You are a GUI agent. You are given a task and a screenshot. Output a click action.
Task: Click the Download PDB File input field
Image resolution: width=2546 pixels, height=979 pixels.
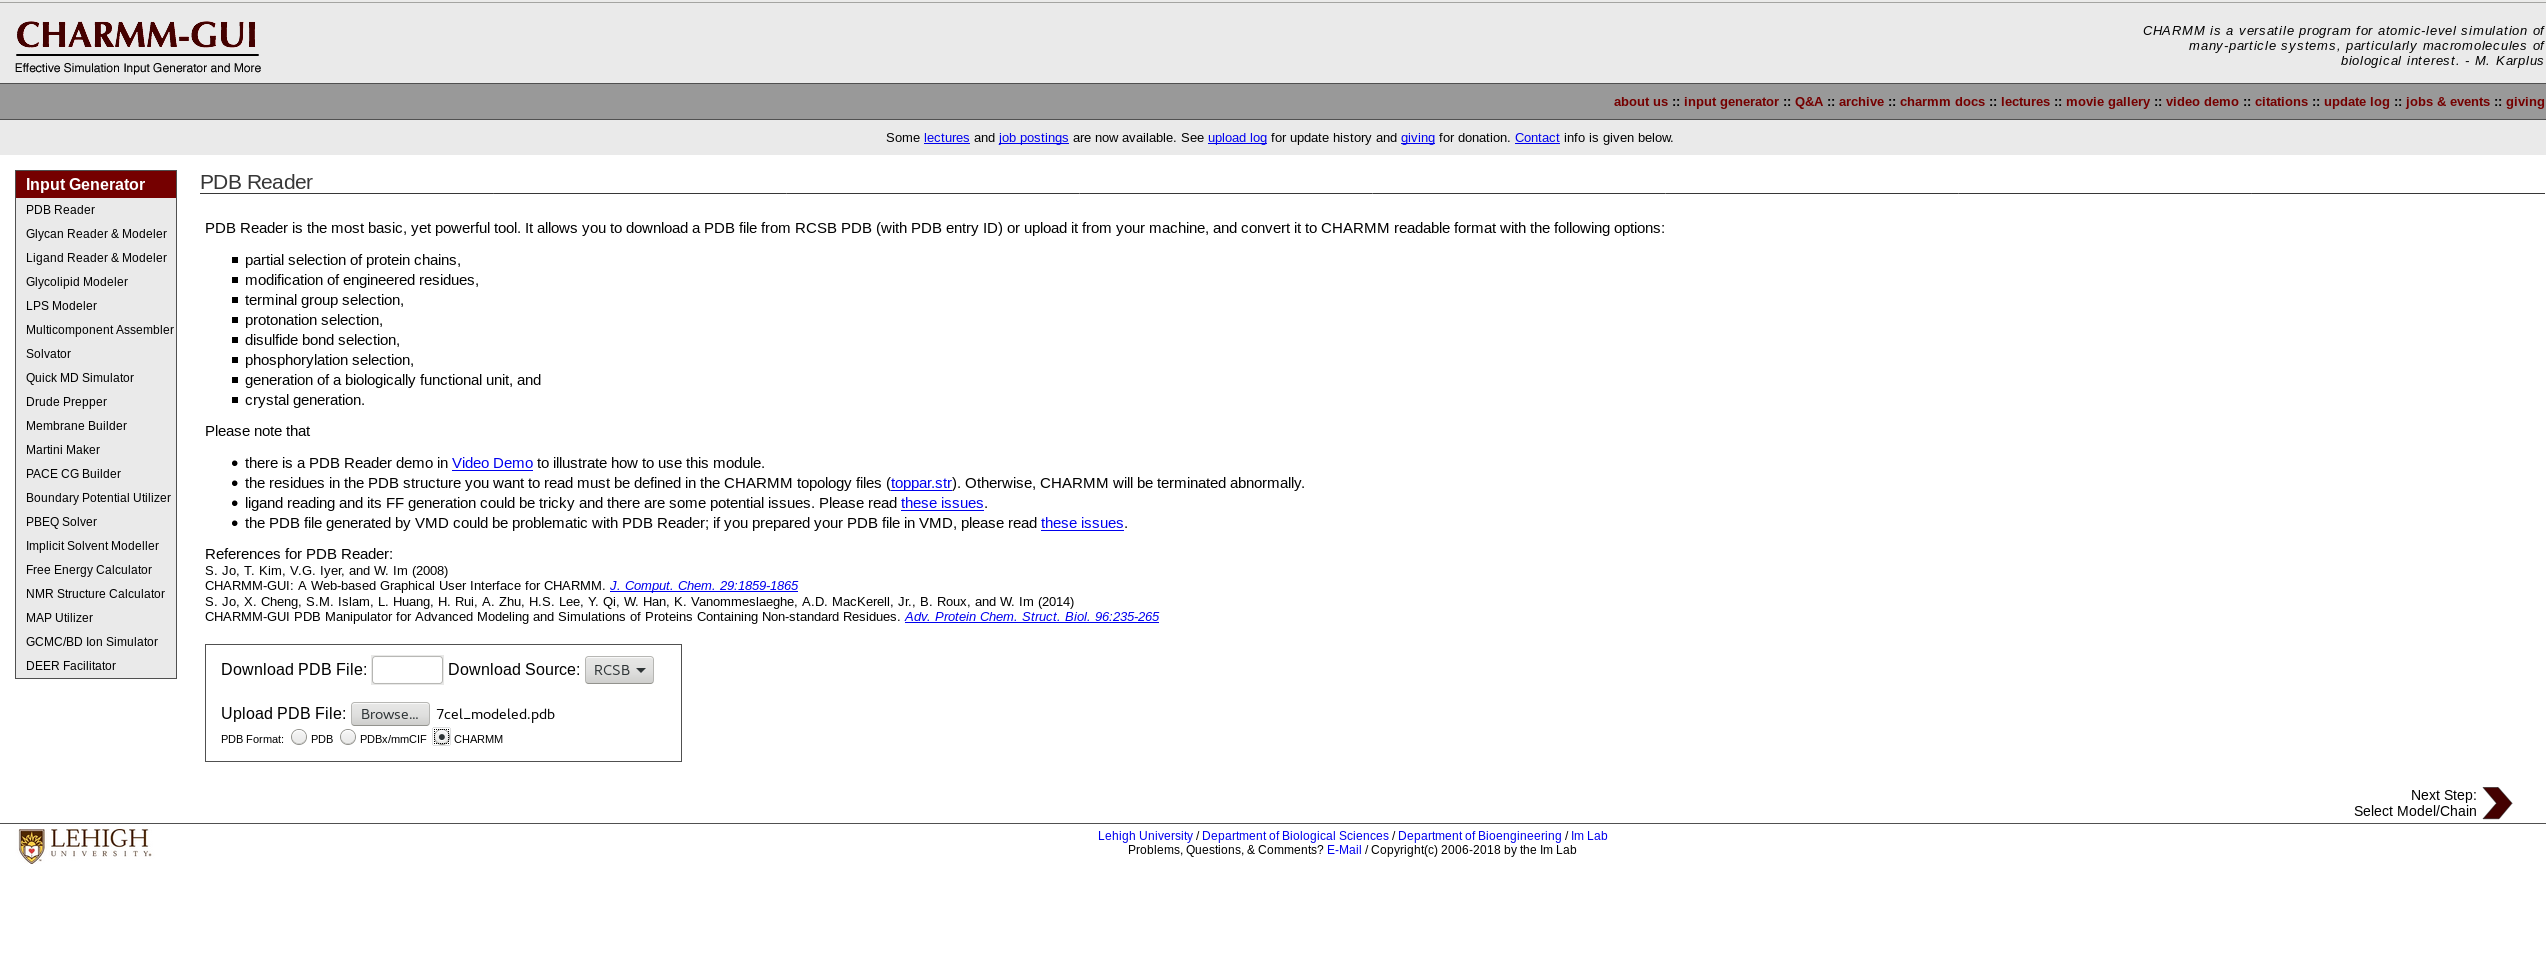[407, 670]
